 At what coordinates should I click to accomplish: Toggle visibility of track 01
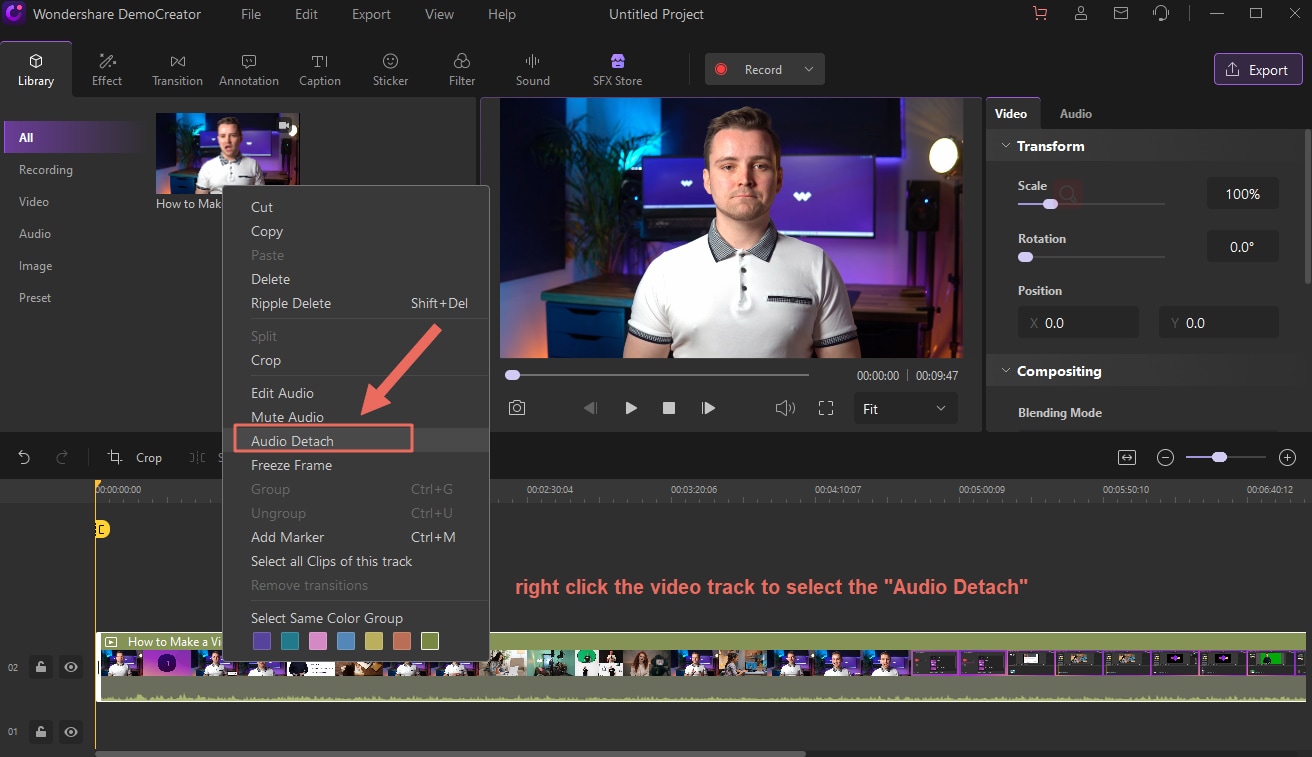[71, 732]
